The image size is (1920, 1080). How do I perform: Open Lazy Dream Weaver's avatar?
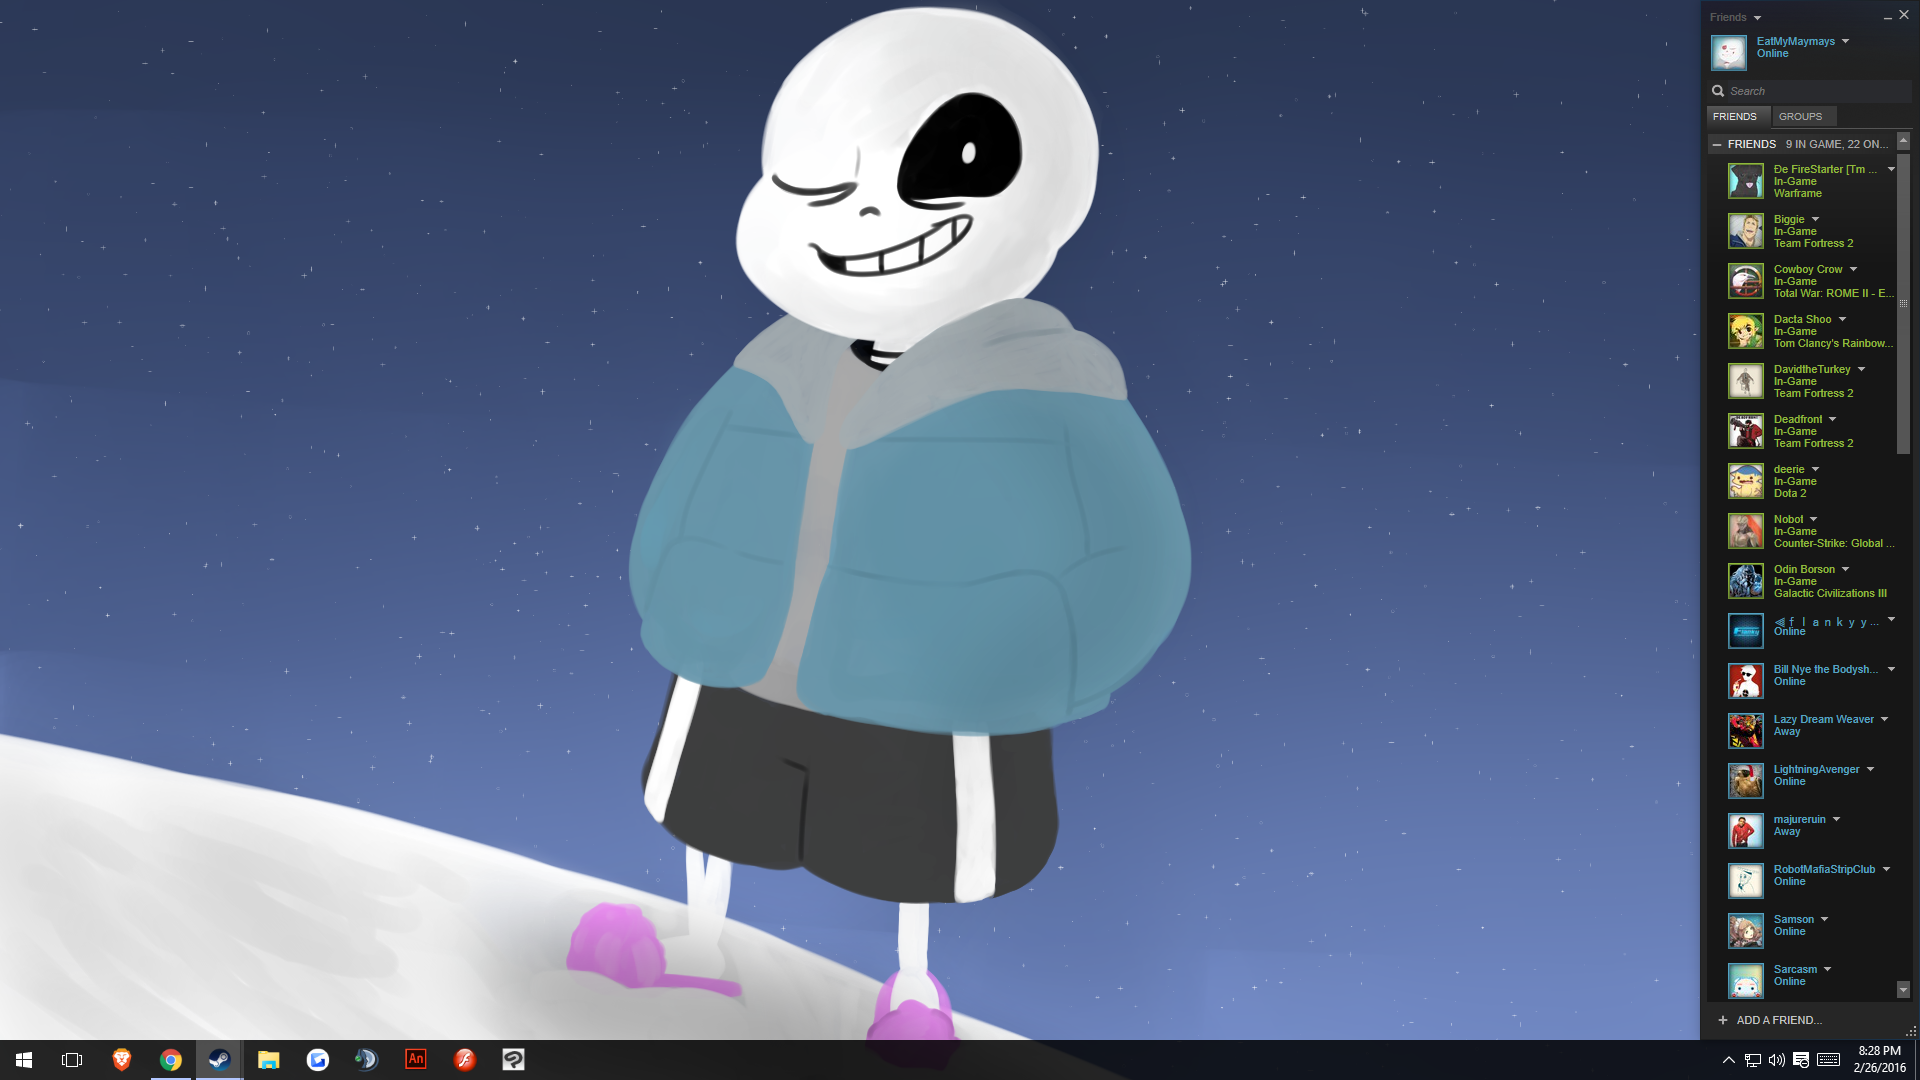point(1746,731)
